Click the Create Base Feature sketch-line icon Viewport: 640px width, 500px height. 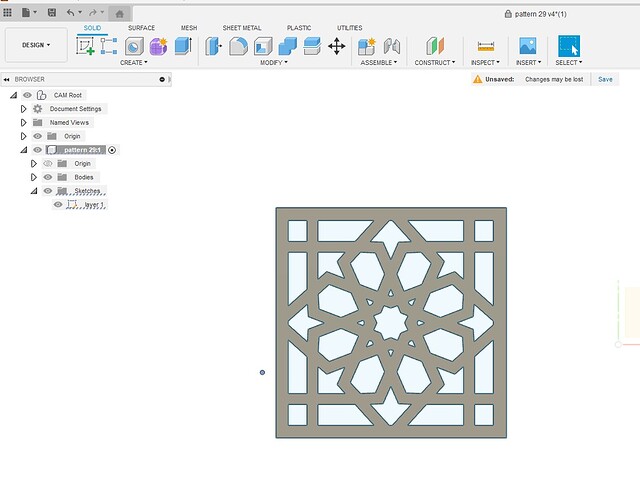(x=109, y=46)
